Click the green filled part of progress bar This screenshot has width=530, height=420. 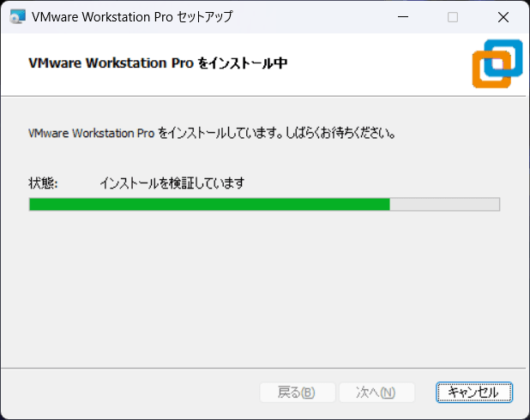click(210, 204)
